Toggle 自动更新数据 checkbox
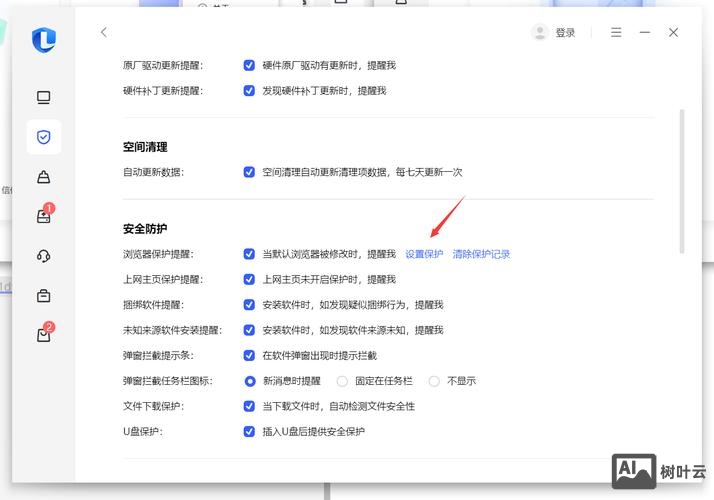 click(249, 172)
